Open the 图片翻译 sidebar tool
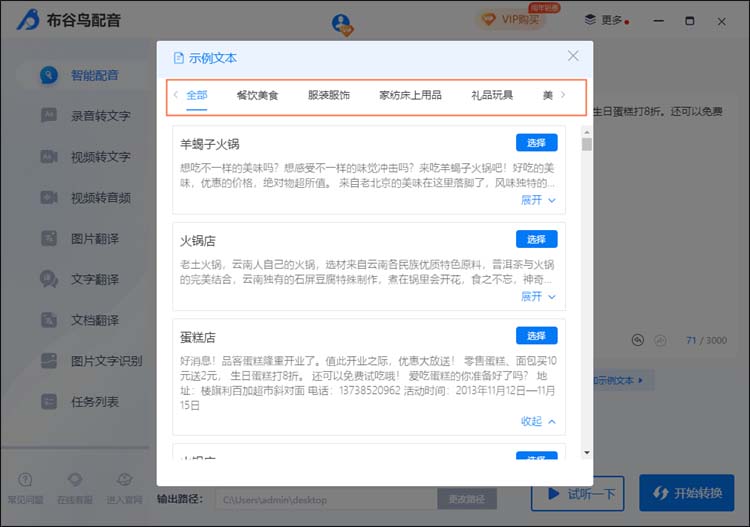750x527 pixels. coord(94,239)
